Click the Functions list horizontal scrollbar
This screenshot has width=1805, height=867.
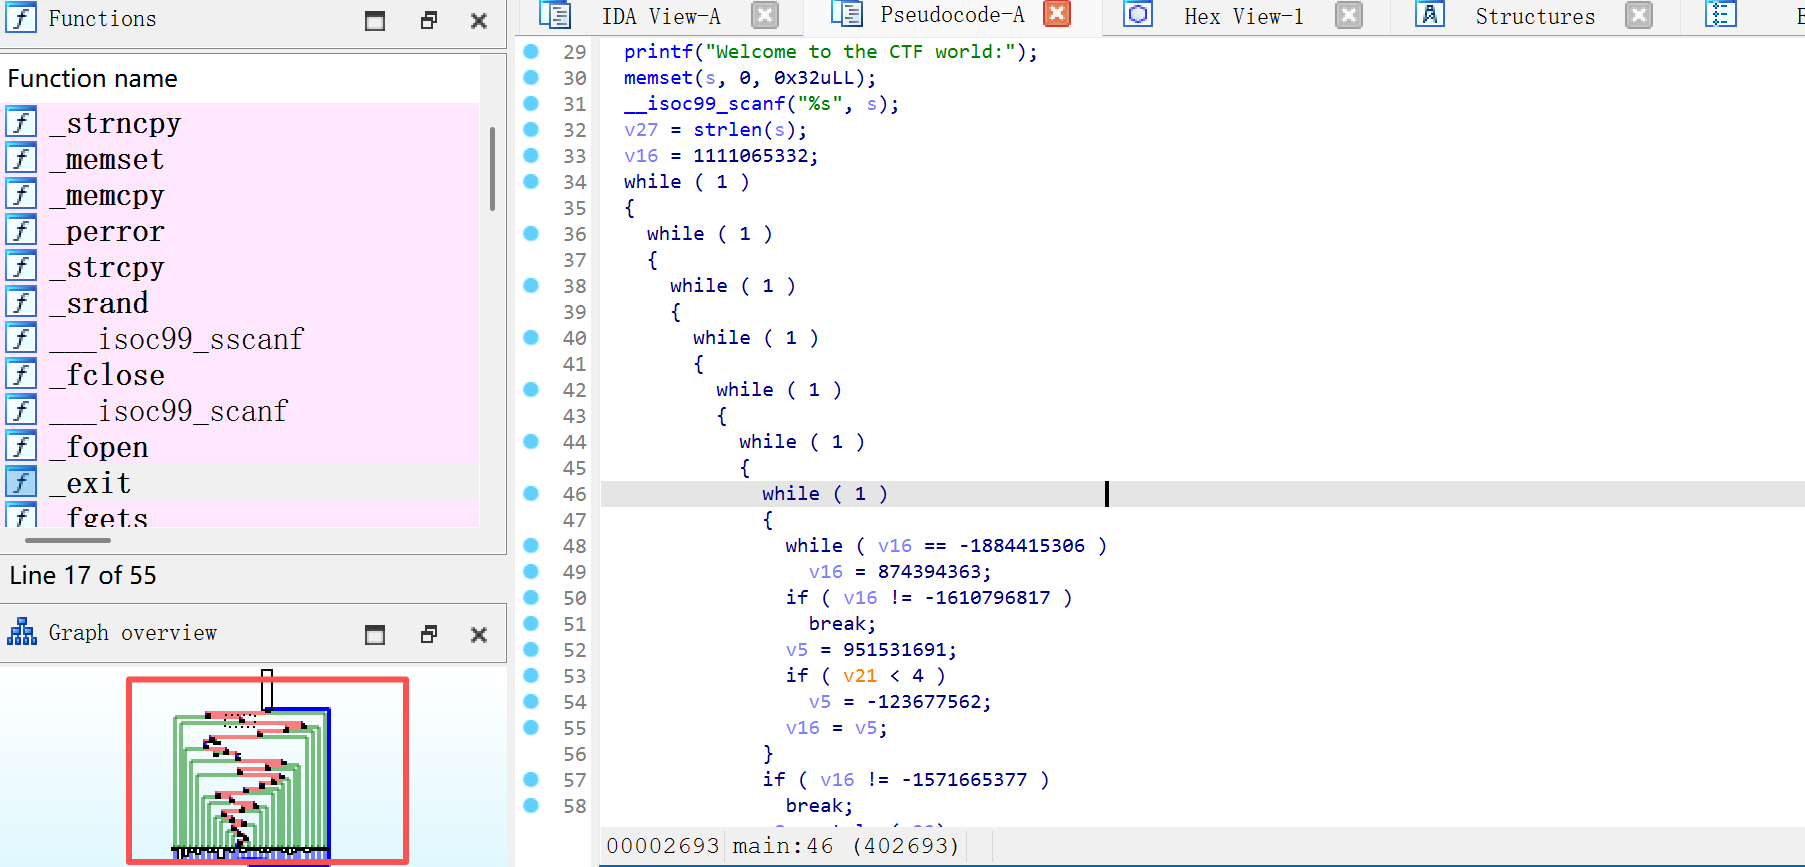68,540
